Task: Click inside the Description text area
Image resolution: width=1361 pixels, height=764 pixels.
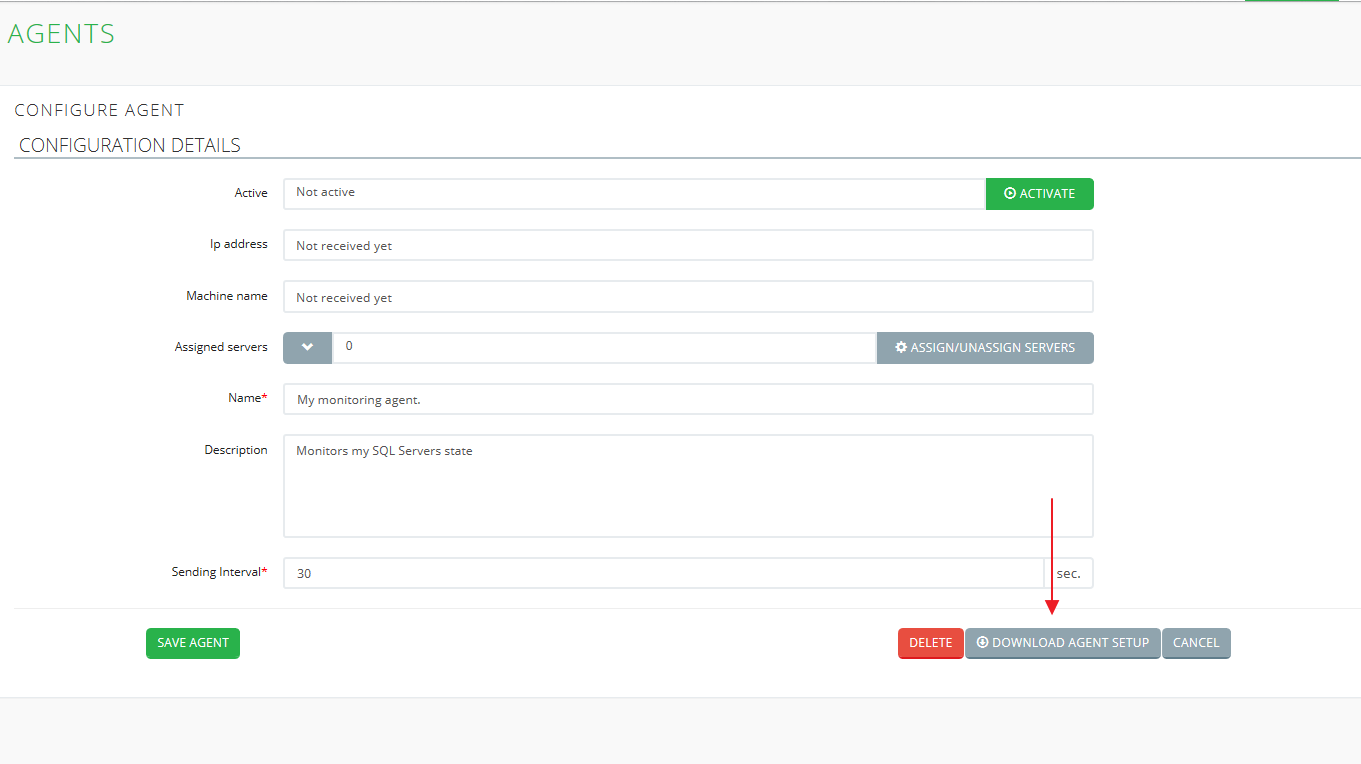Action: pyautogui.click(x=688, y=486)
